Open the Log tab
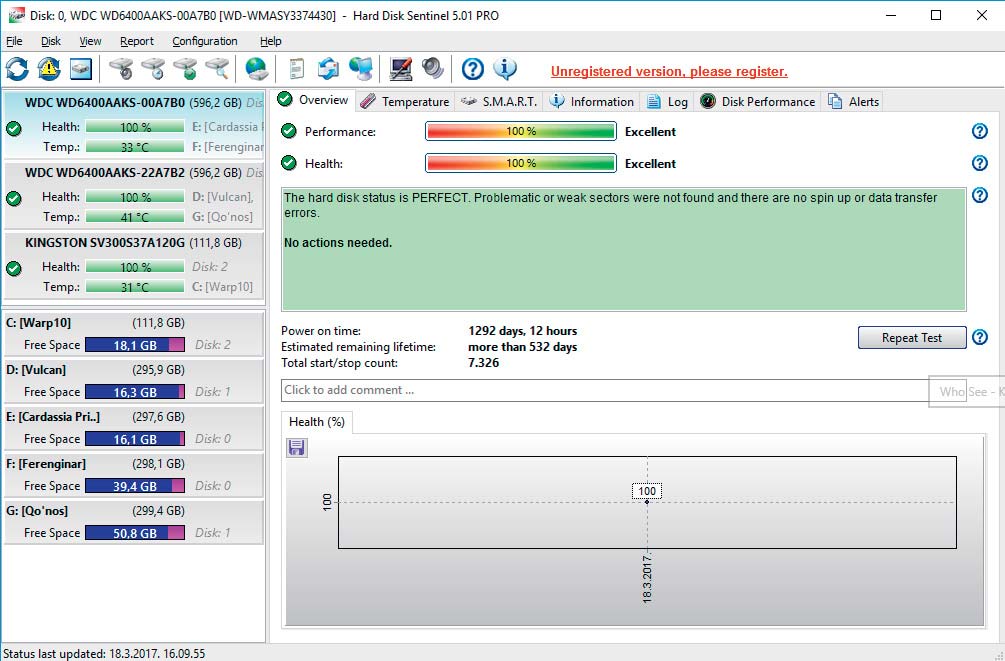Image resolution: width=1005 pixels, height=661 pixels. click(667, 102)
